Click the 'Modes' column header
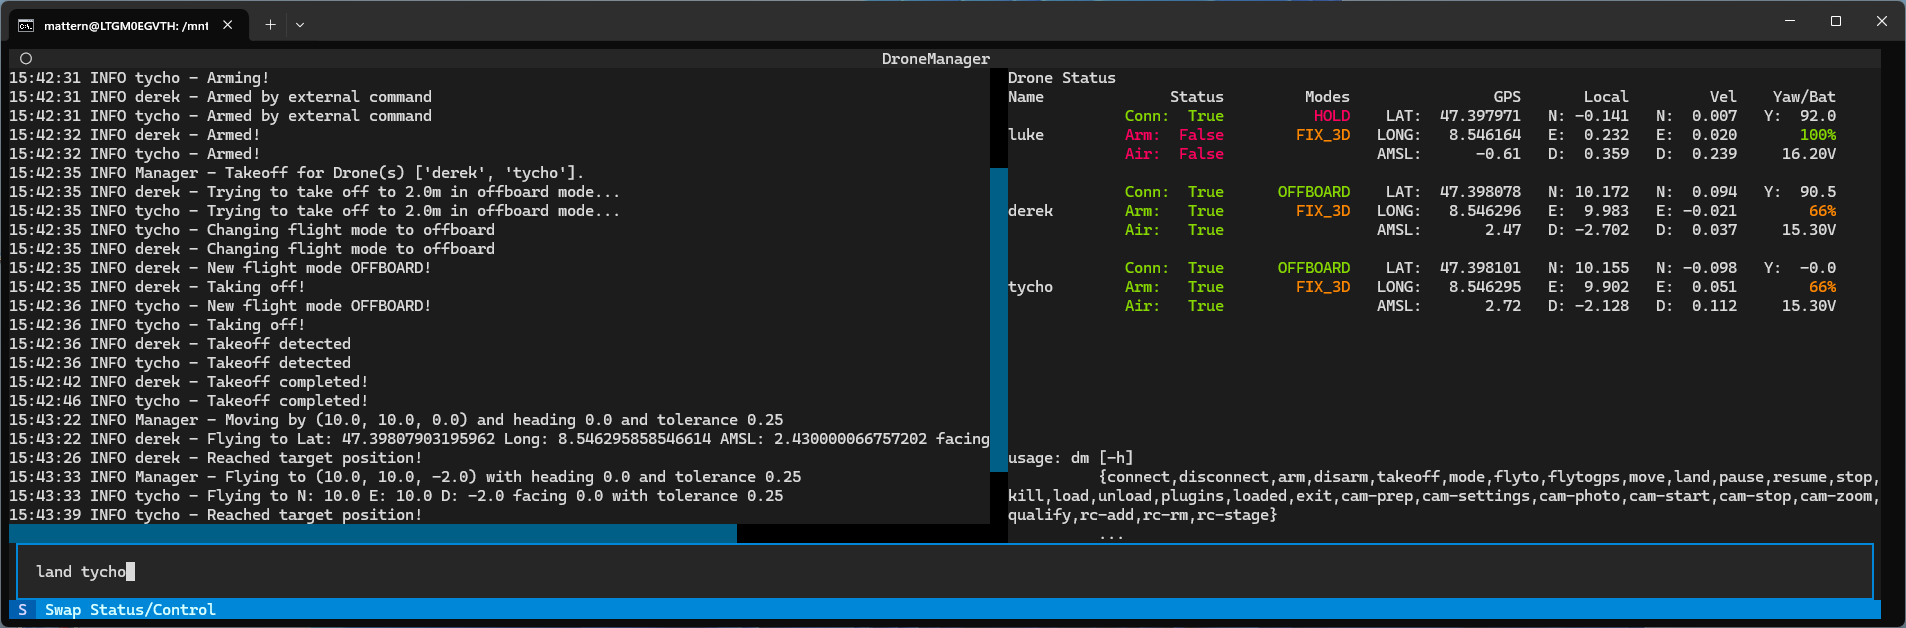Screen dimensions: 1906x628 click(x=1327, y=97)
